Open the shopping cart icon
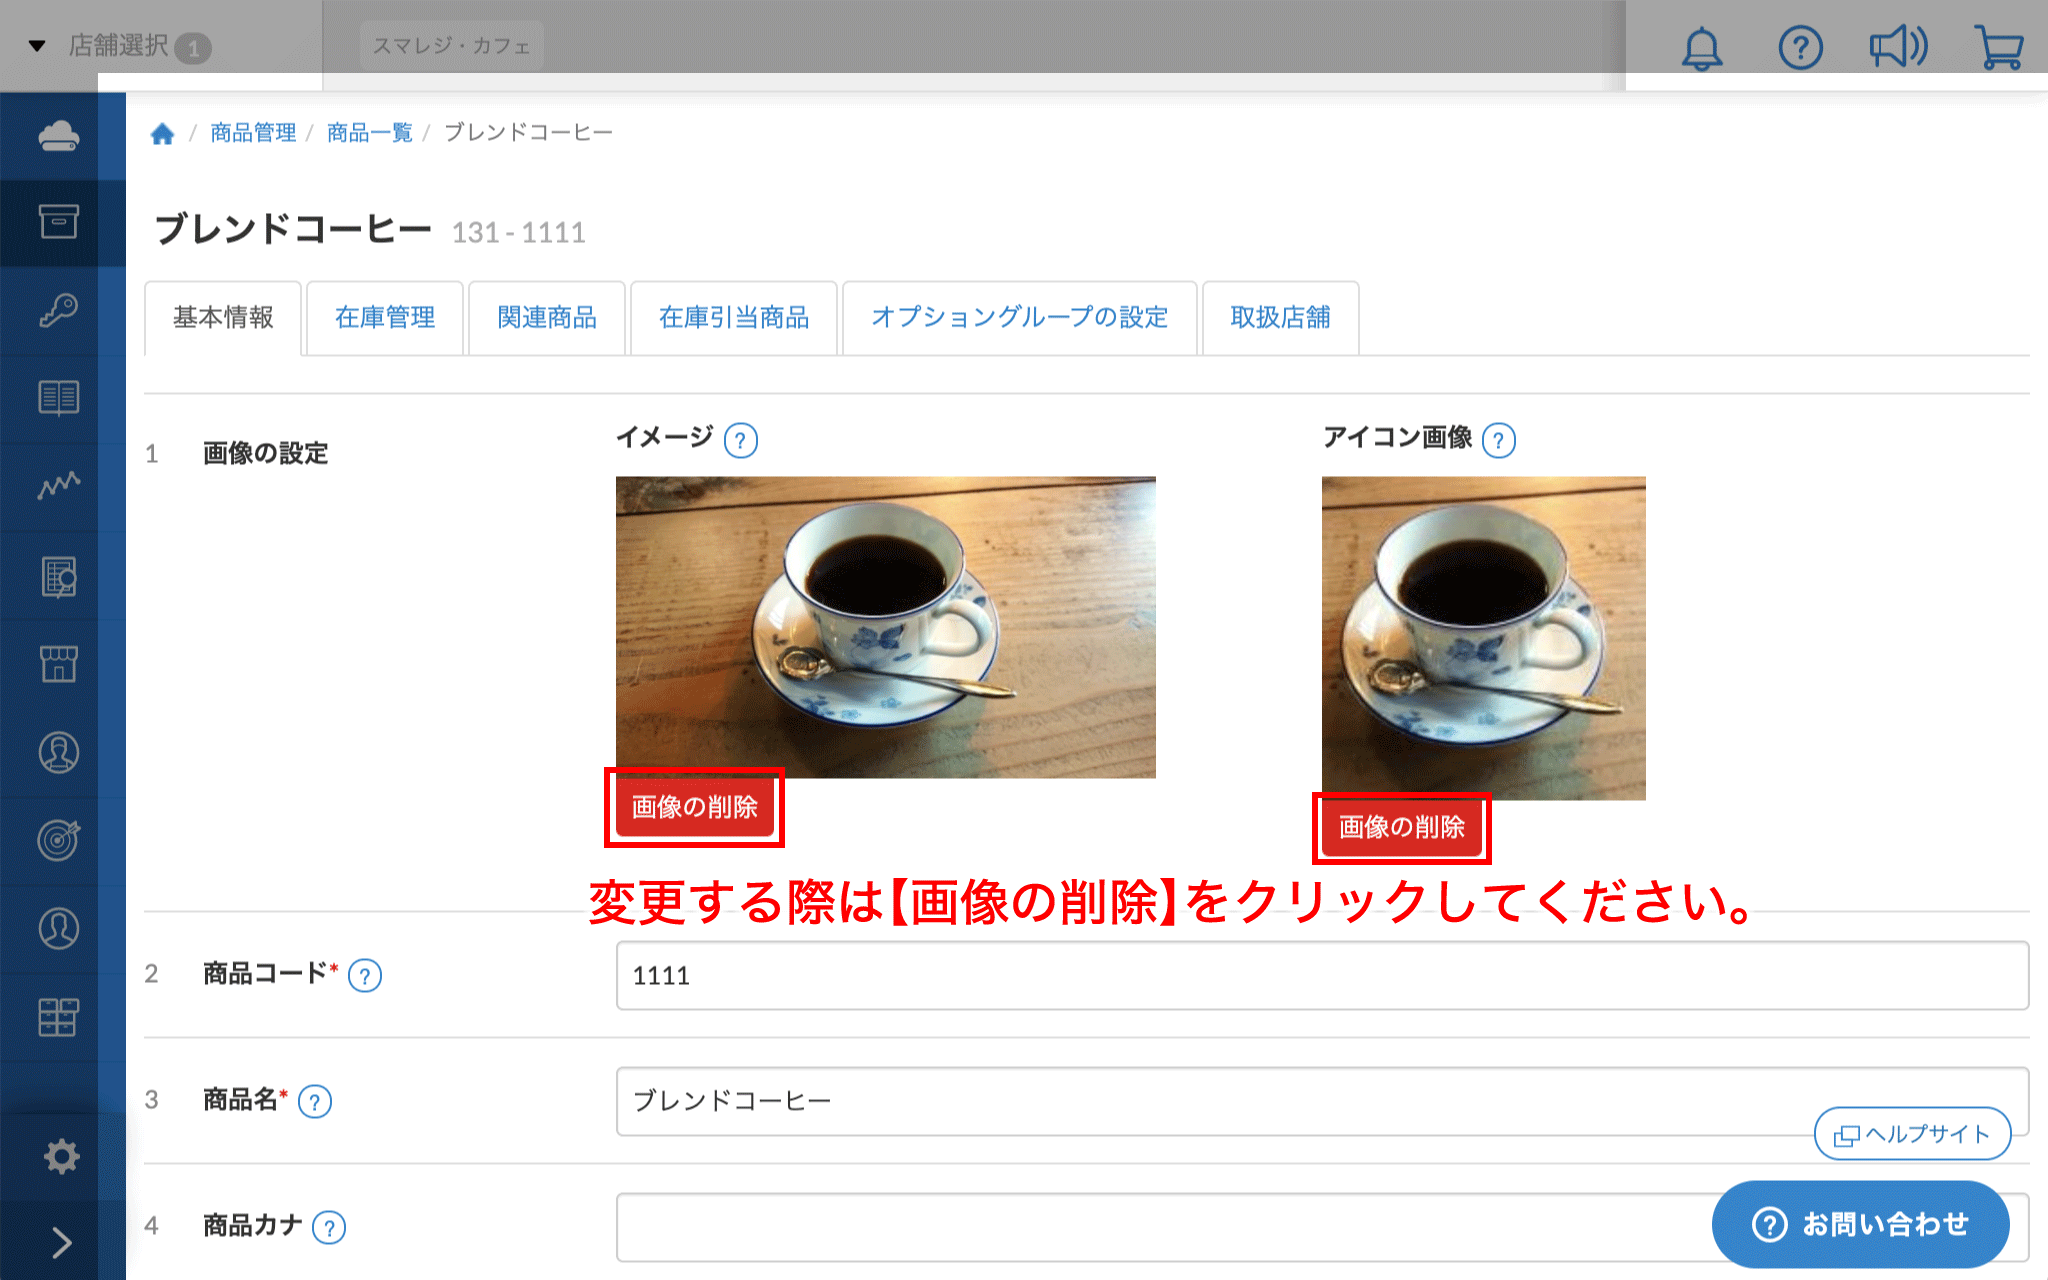Screen dimensions: 2048x1280 coord(1998,47)
